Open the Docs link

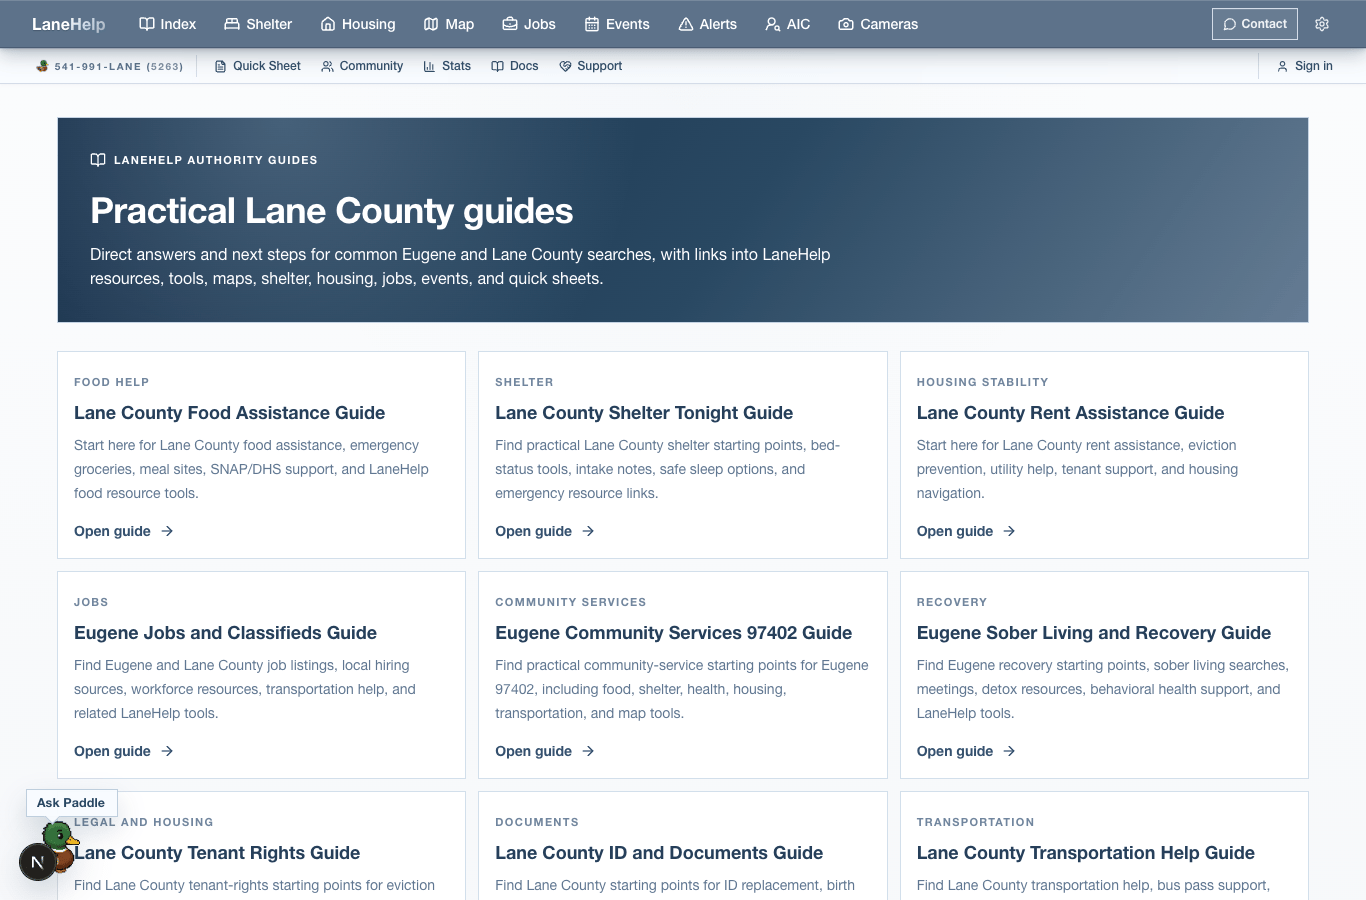pos(515,66)
